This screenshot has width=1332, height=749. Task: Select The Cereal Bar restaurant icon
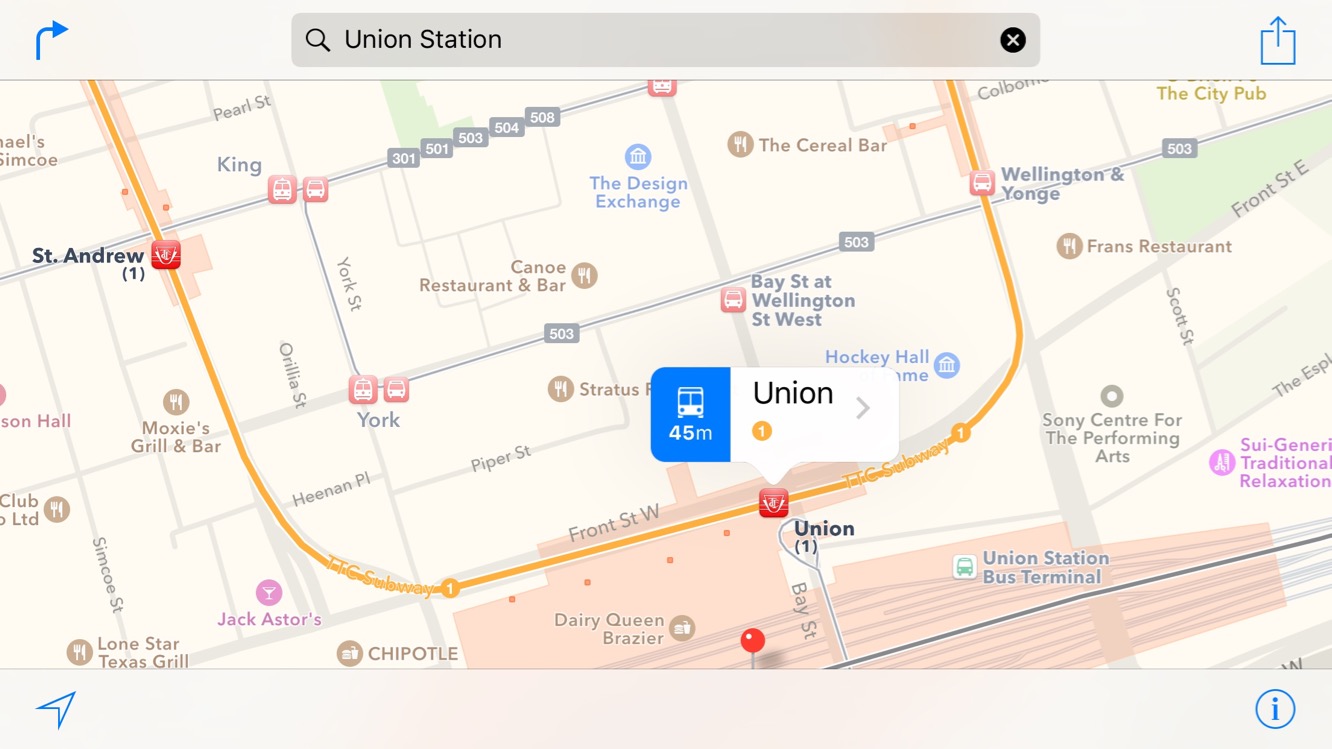click(740, 145)
